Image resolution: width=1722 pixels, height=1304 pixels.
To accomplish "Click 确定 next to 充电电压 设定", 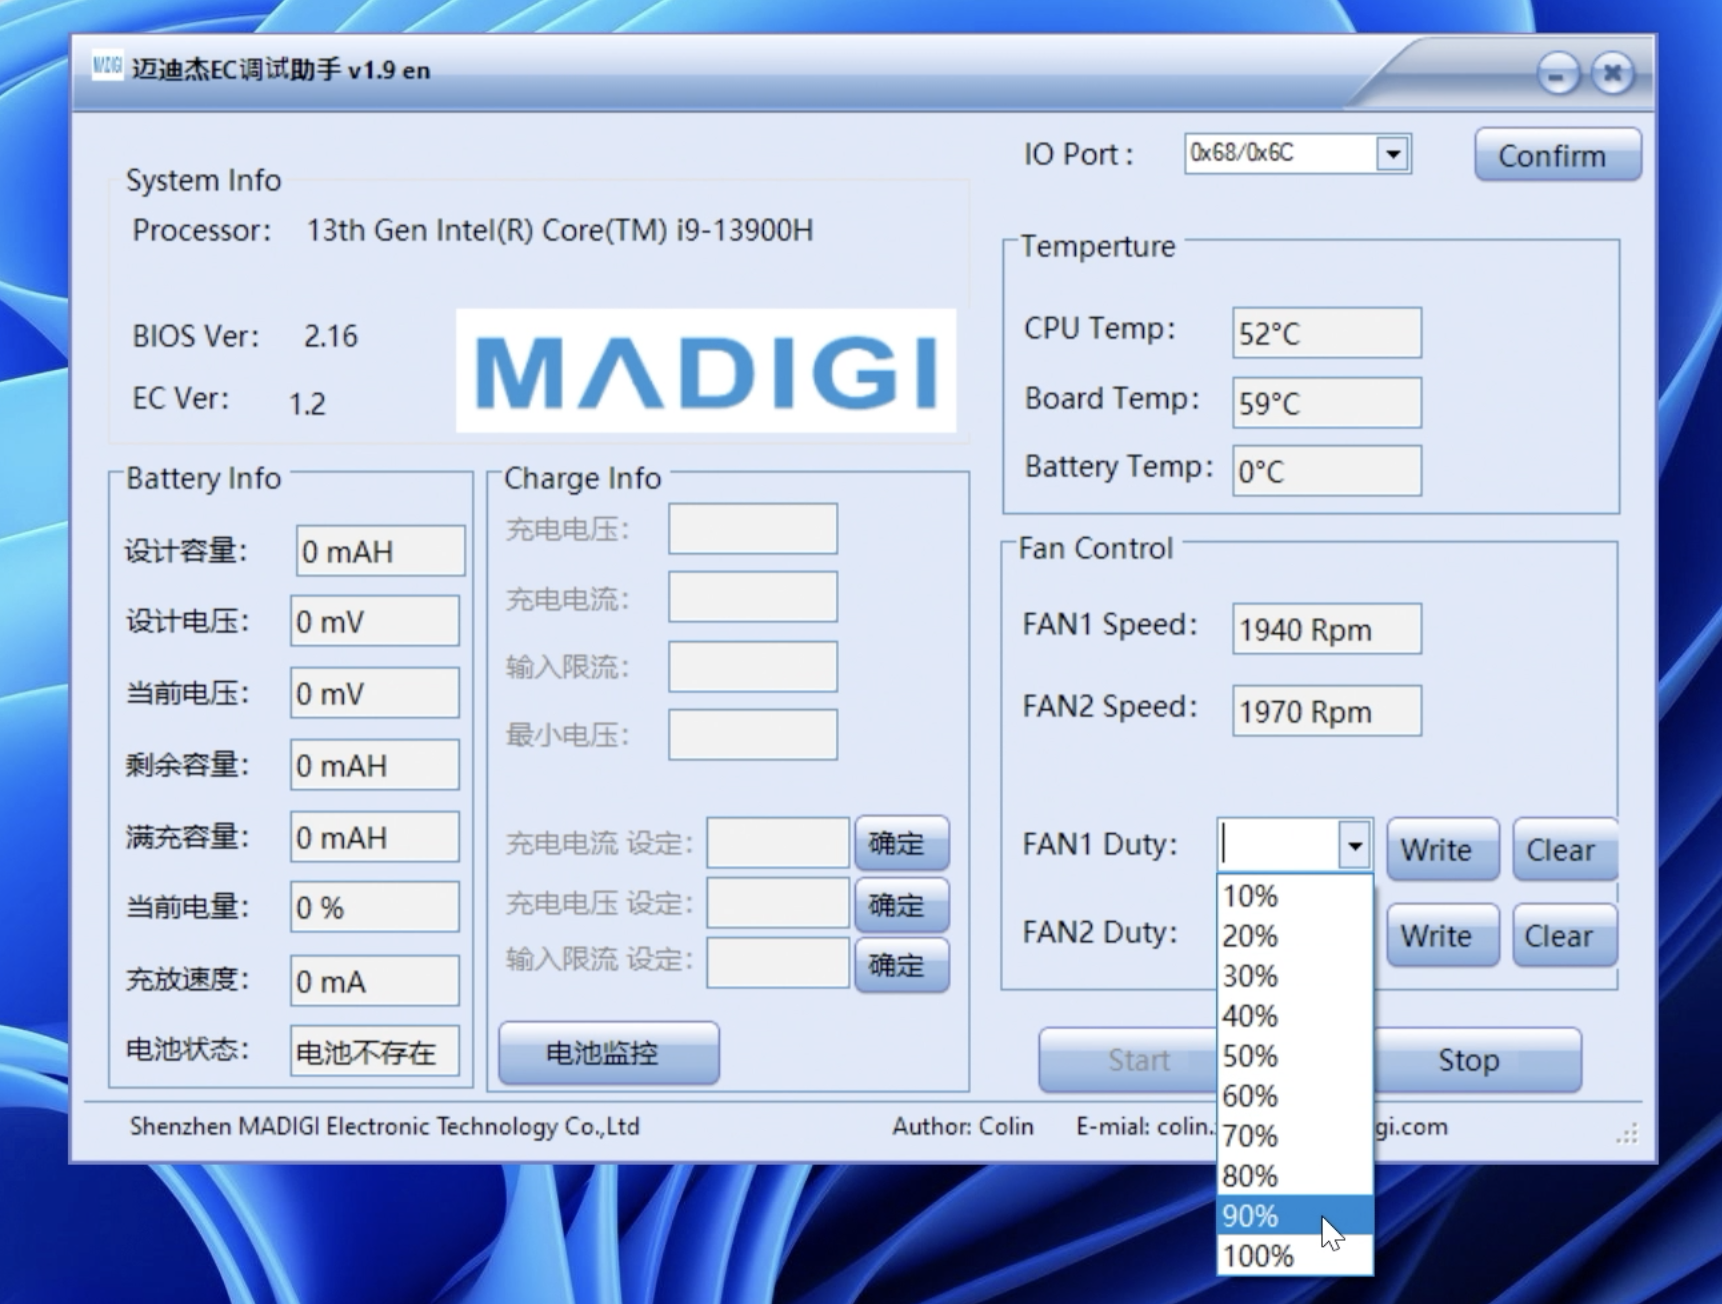I will click(901, 905).
